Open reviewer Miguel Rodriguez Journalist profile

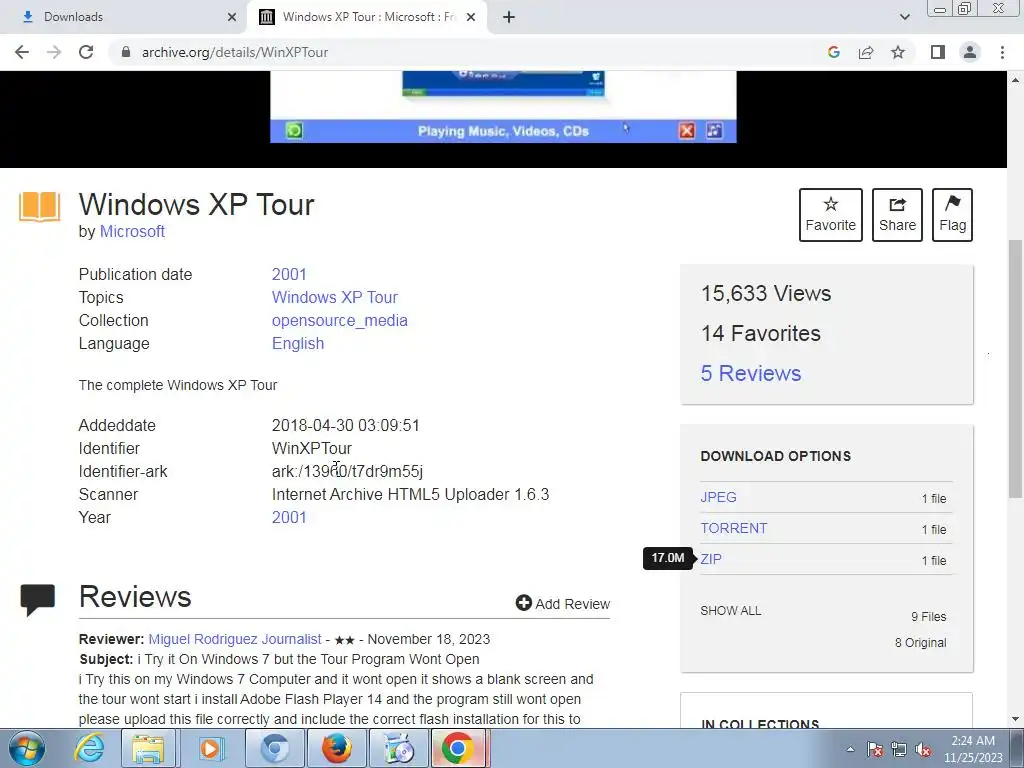click(x=235, y=639)
